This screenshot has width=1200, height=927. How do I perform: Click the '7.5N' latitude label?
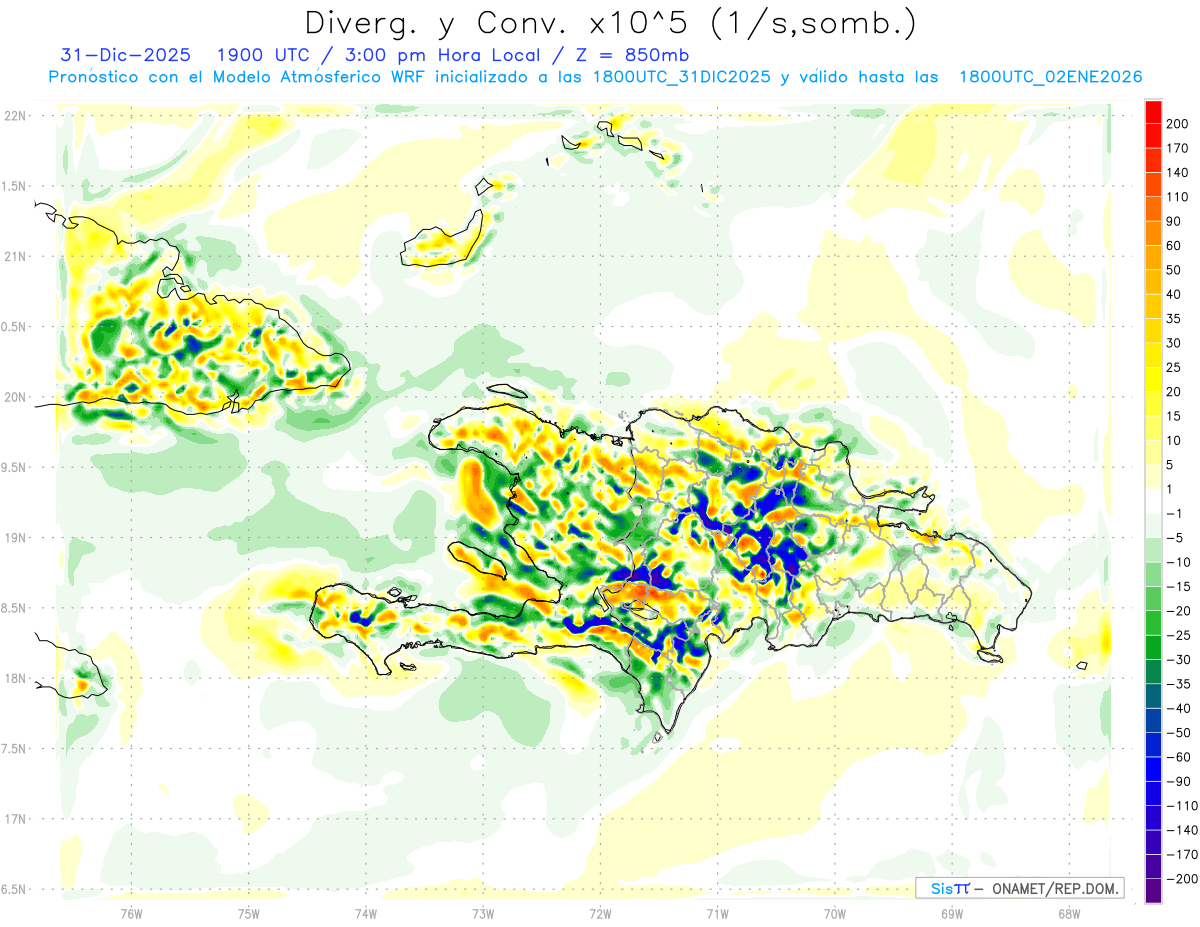tap(15, 748)
